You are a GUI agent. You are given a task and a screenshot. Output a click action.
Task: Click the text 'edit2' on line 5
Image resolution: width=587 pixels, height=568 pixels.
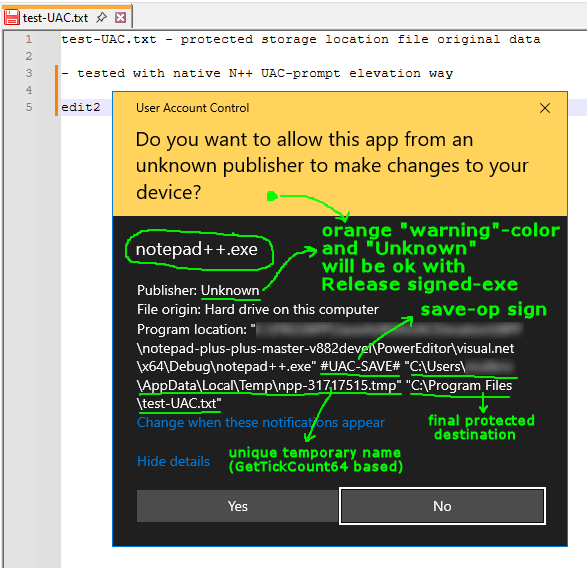tap(81, 107)
